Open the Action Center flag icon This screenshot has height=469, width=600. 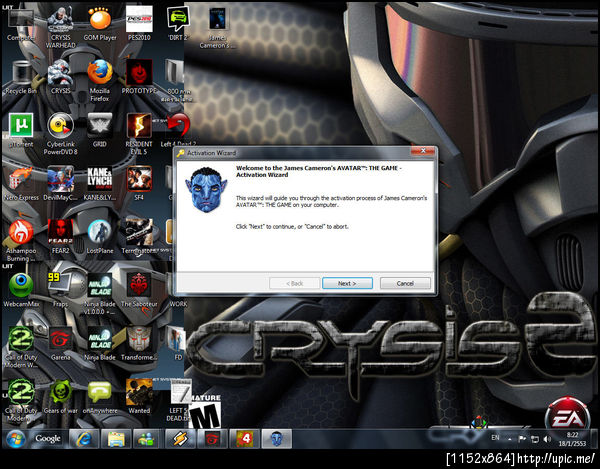[x=522, y=439]
